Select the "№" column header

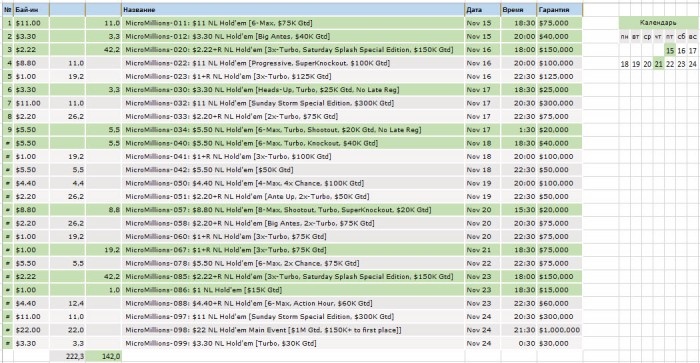tap(8, 9)
